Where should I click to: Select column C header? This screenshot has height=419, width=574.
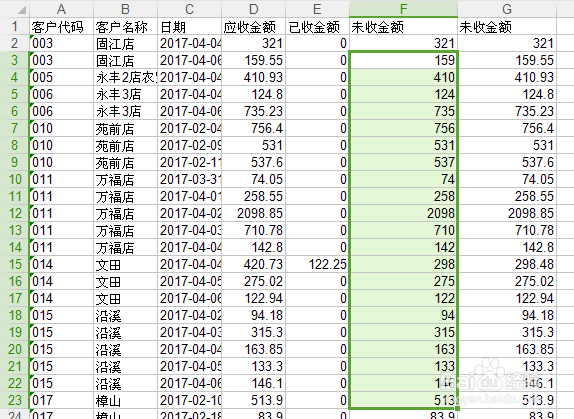[190, 9]
